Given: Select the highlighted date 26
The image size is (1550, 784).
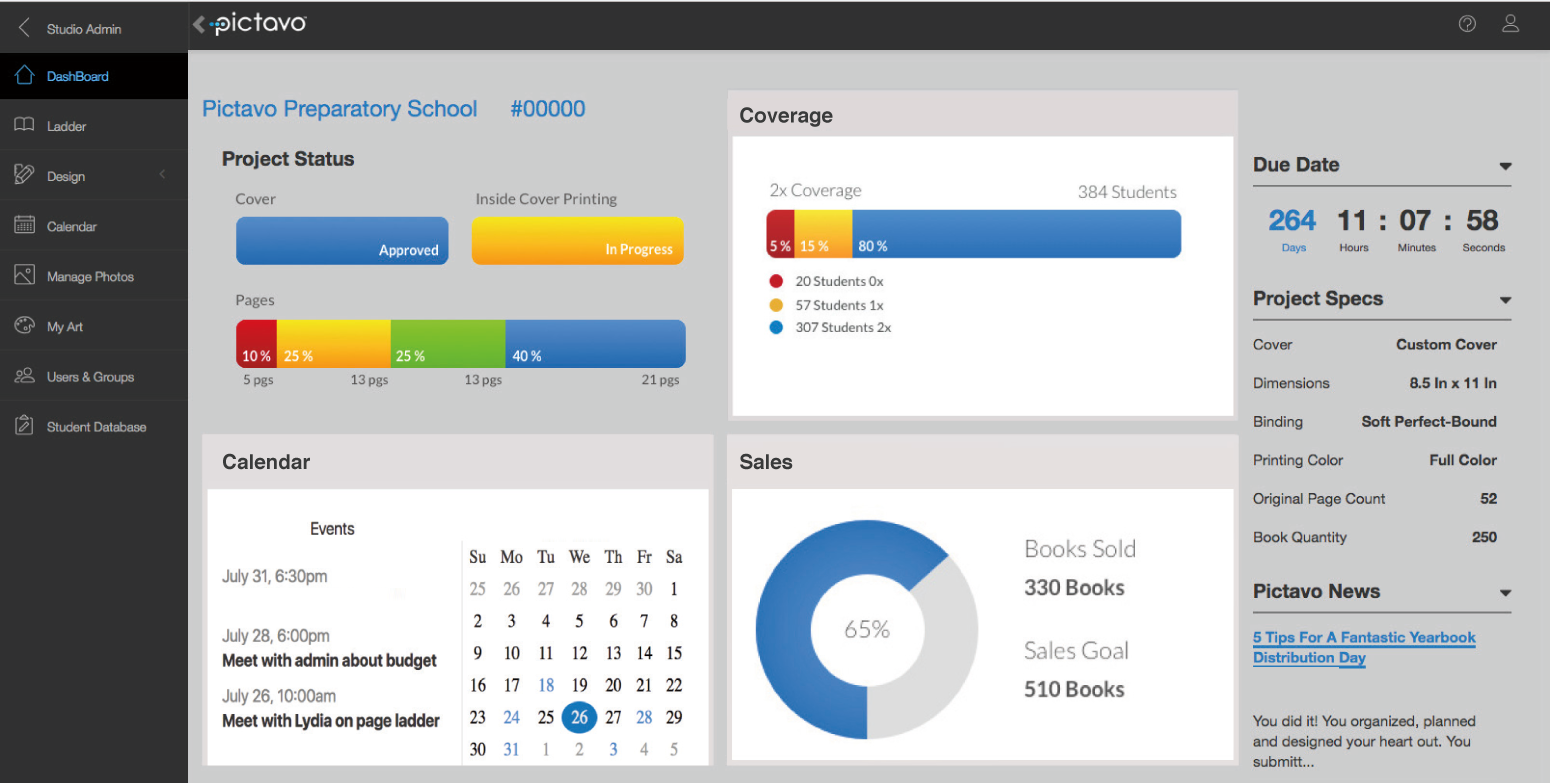Looking at the screenshot, I should click(579, 717).
